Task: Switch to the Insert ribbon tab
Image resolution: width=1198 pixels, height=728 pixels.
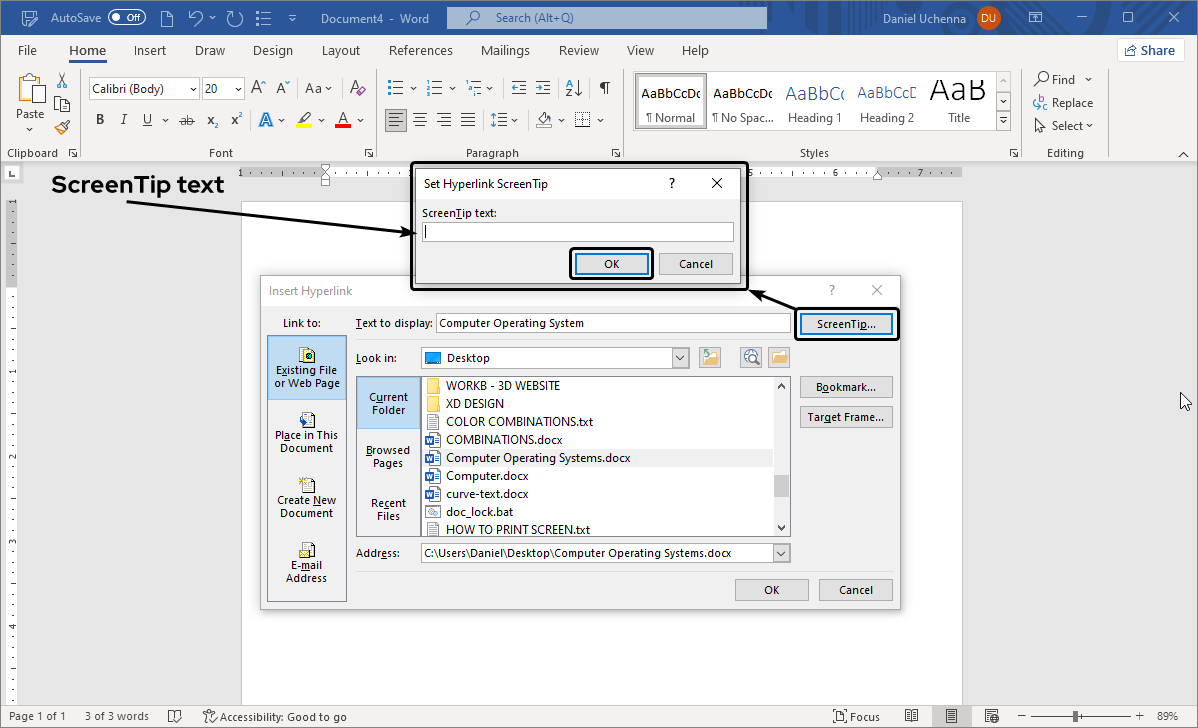Action: tap(149, 50)
